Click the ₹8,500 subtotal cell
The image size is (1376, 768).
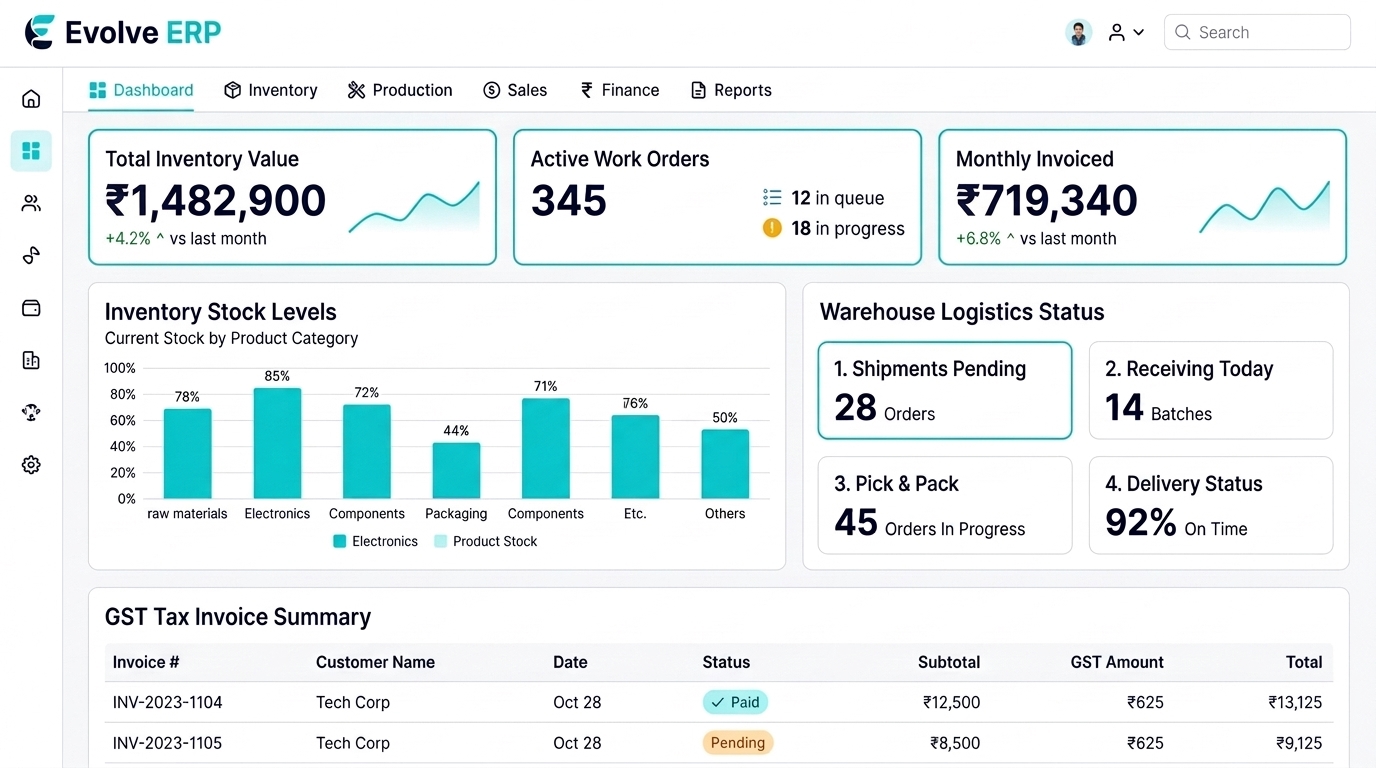pos(955,743)
